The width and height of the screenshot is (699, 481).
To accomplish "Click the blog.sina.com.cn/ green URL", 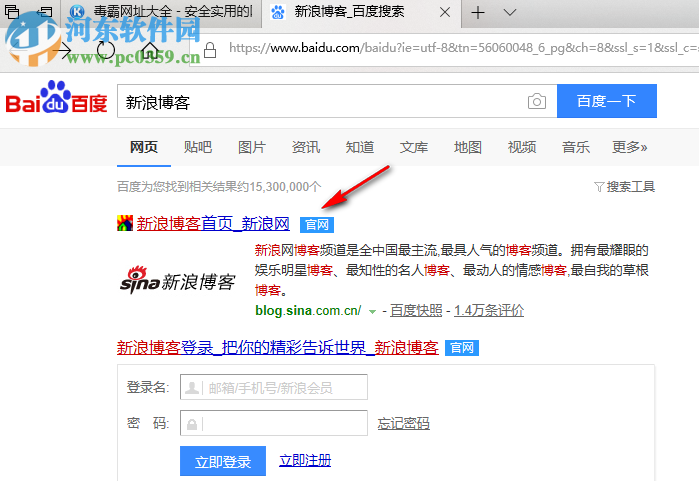I will tap(308, 310).
